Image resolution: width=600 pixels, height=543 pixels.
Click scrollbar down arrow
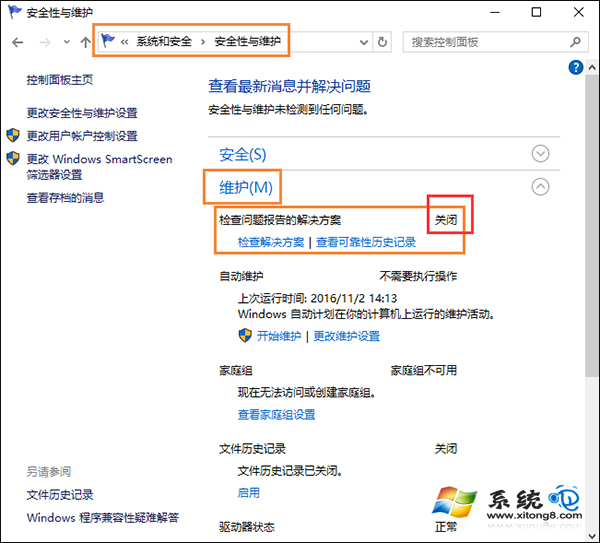[592, 535]
